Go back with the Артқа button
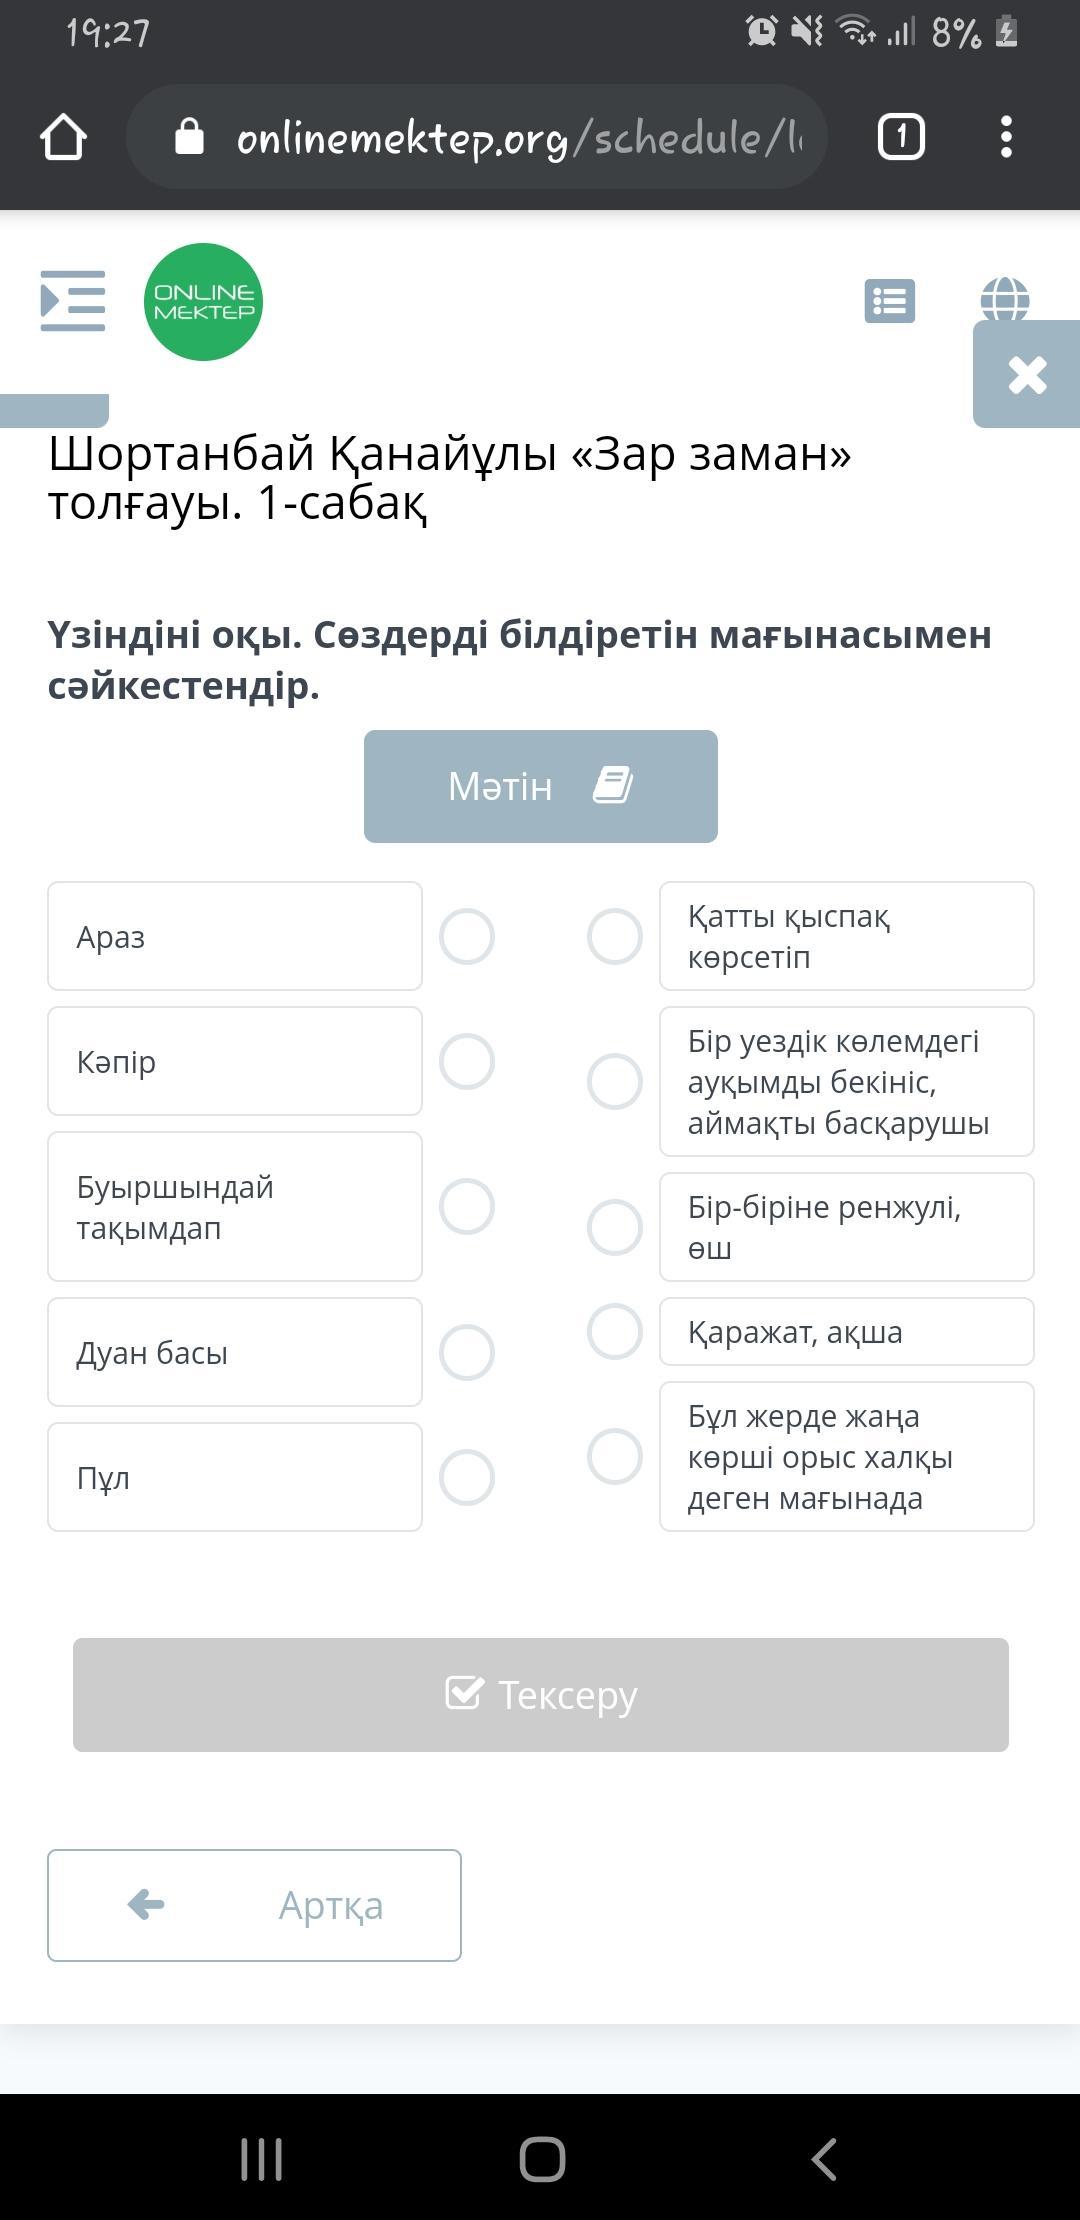The height and width of the screenshot is (2220, 1080). coord(254,1905)
